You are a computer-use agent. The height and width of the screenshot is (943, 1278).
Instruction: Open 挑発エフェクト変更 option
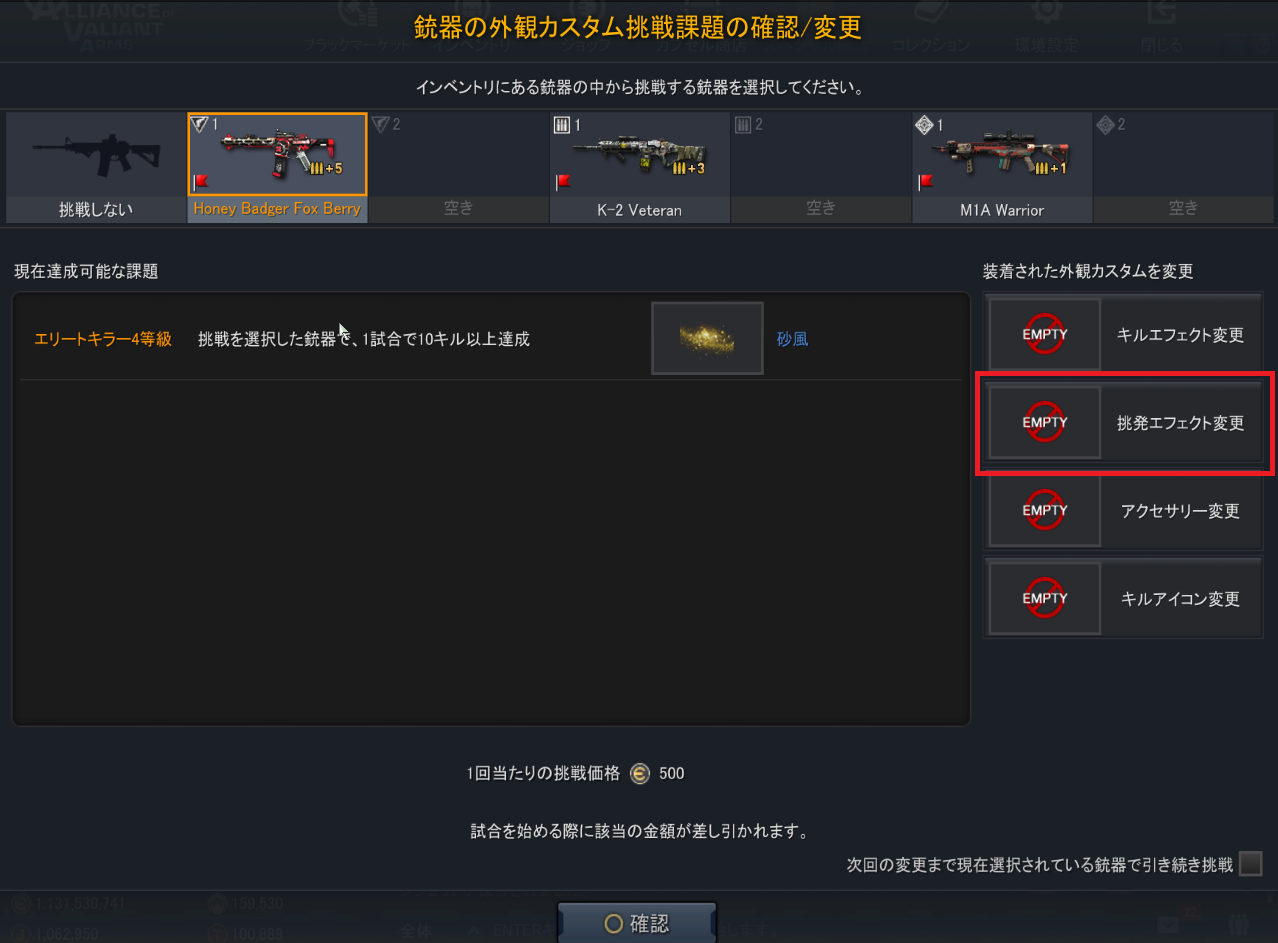pos(1124,423)
